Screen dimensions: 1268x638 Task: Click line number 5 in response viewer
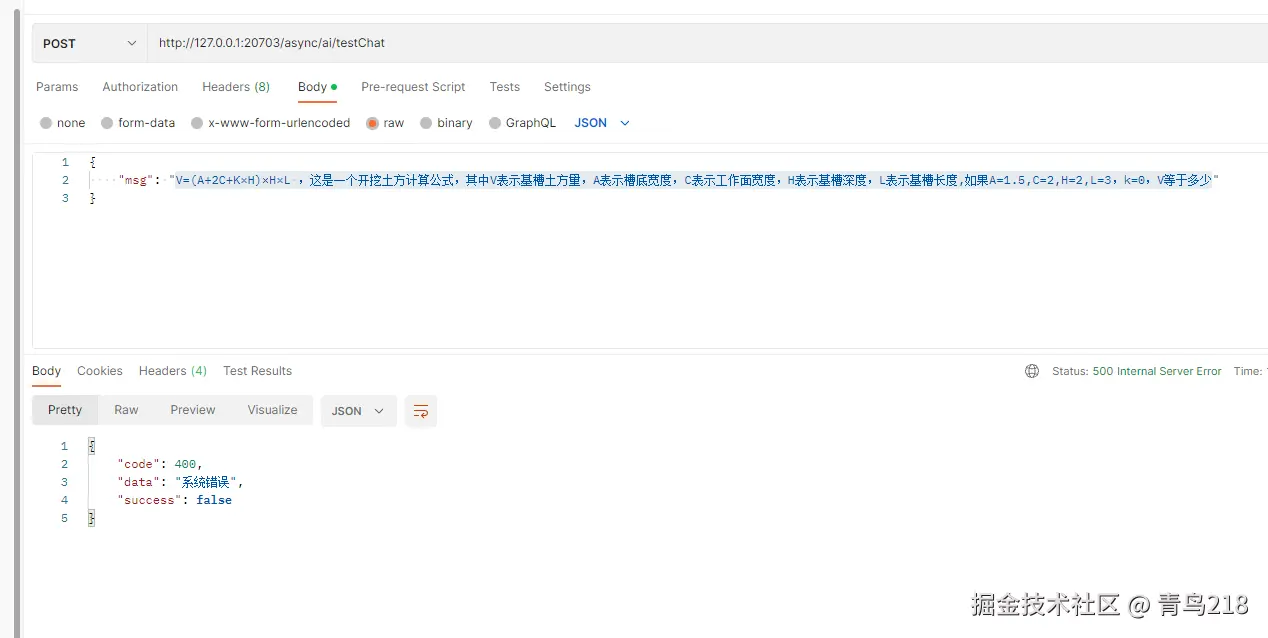click(65, 518)
